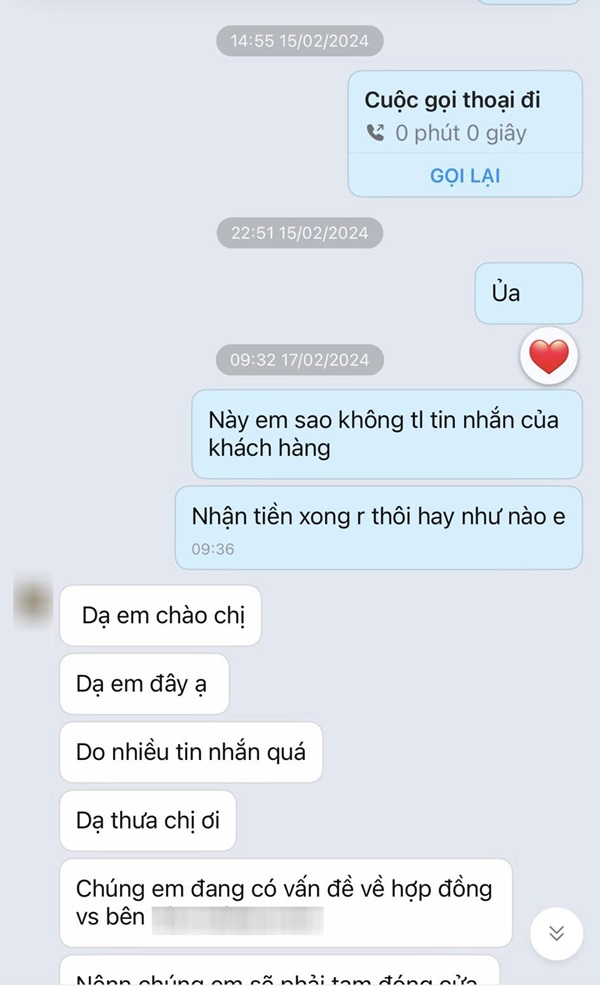
Task: Tap the 09:32 17/02/2024 date separator
Action: [x=299, y=360]
